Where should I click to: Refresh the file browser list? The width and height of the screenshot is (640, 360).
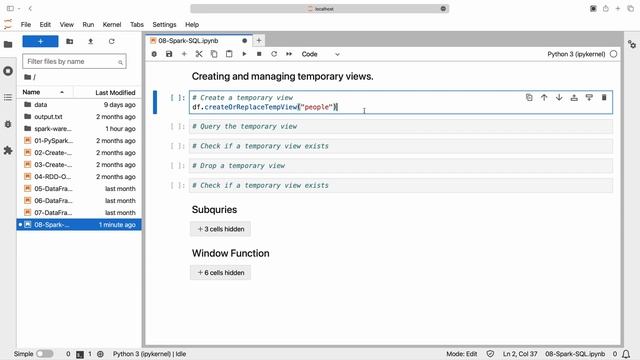pos(111,41)
